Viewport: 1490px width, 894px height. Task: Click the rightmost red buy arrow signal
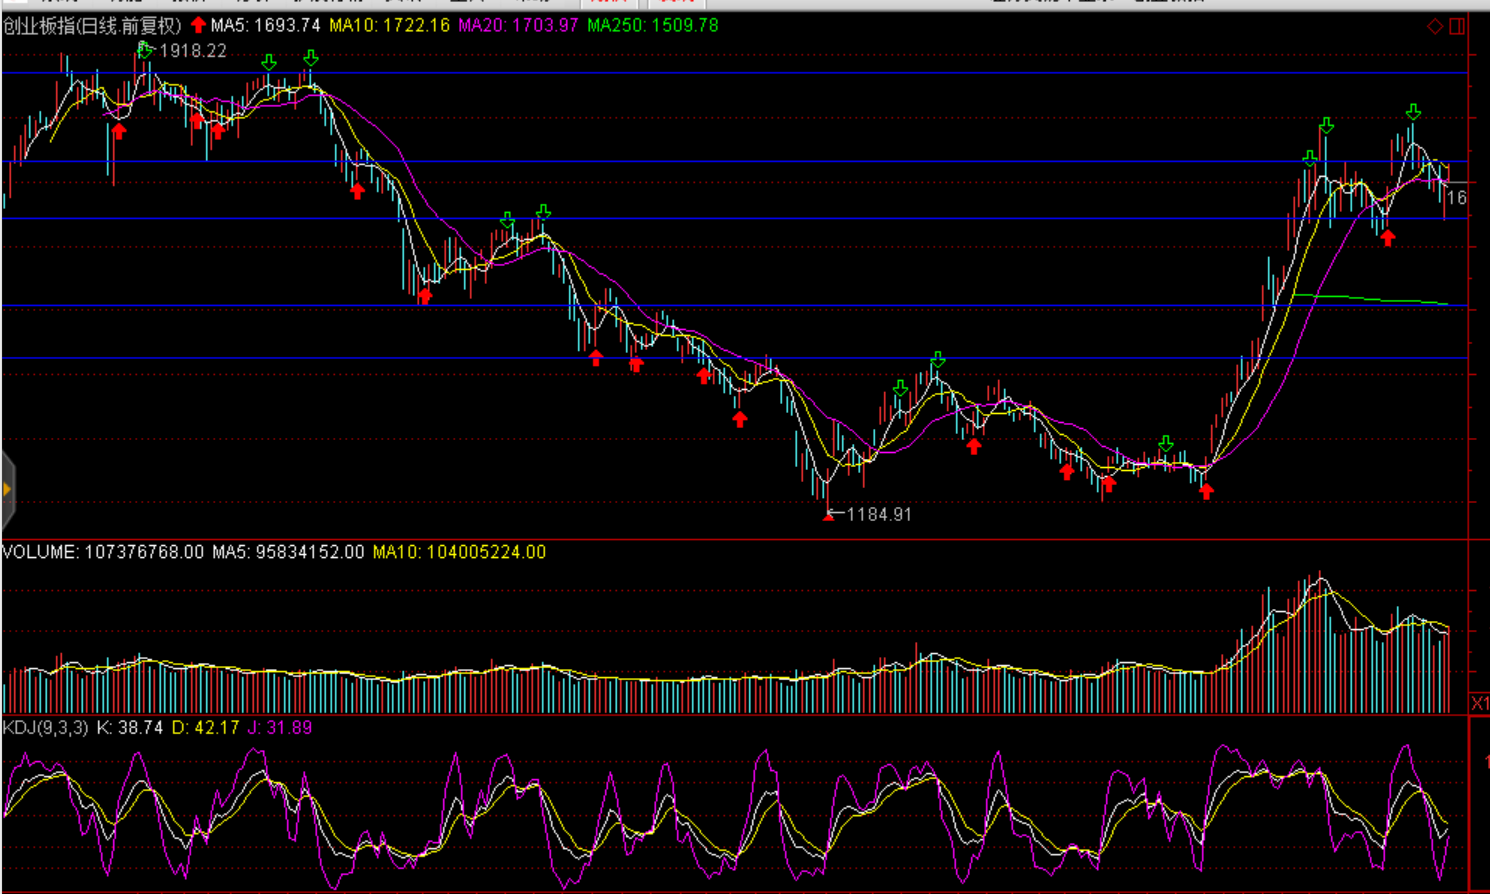[x=1387, y=238]
